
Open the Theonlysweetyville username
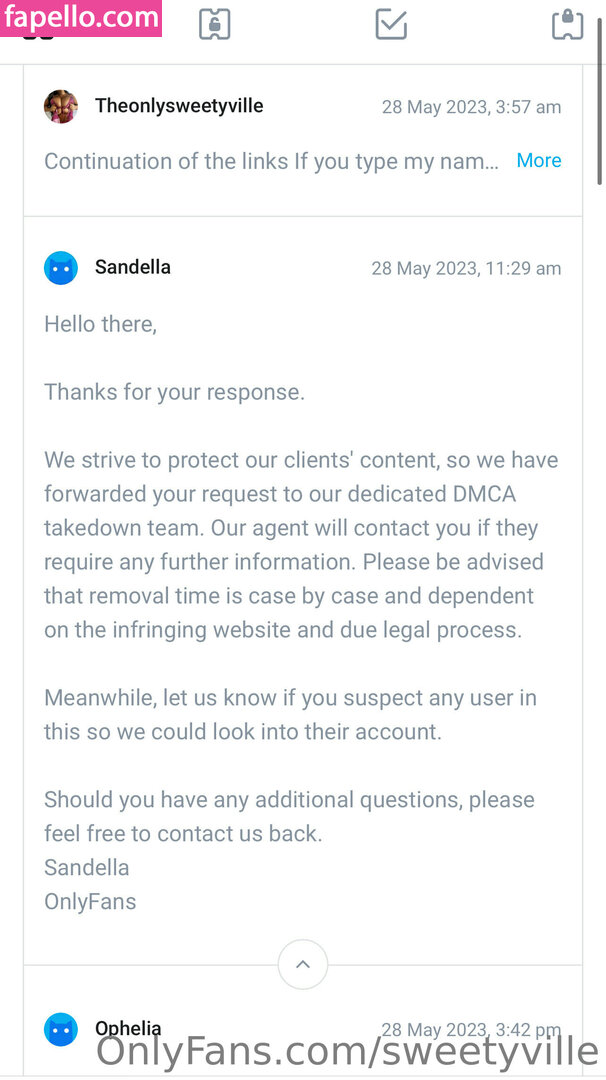pyautogui.click(x=179, y=106)
